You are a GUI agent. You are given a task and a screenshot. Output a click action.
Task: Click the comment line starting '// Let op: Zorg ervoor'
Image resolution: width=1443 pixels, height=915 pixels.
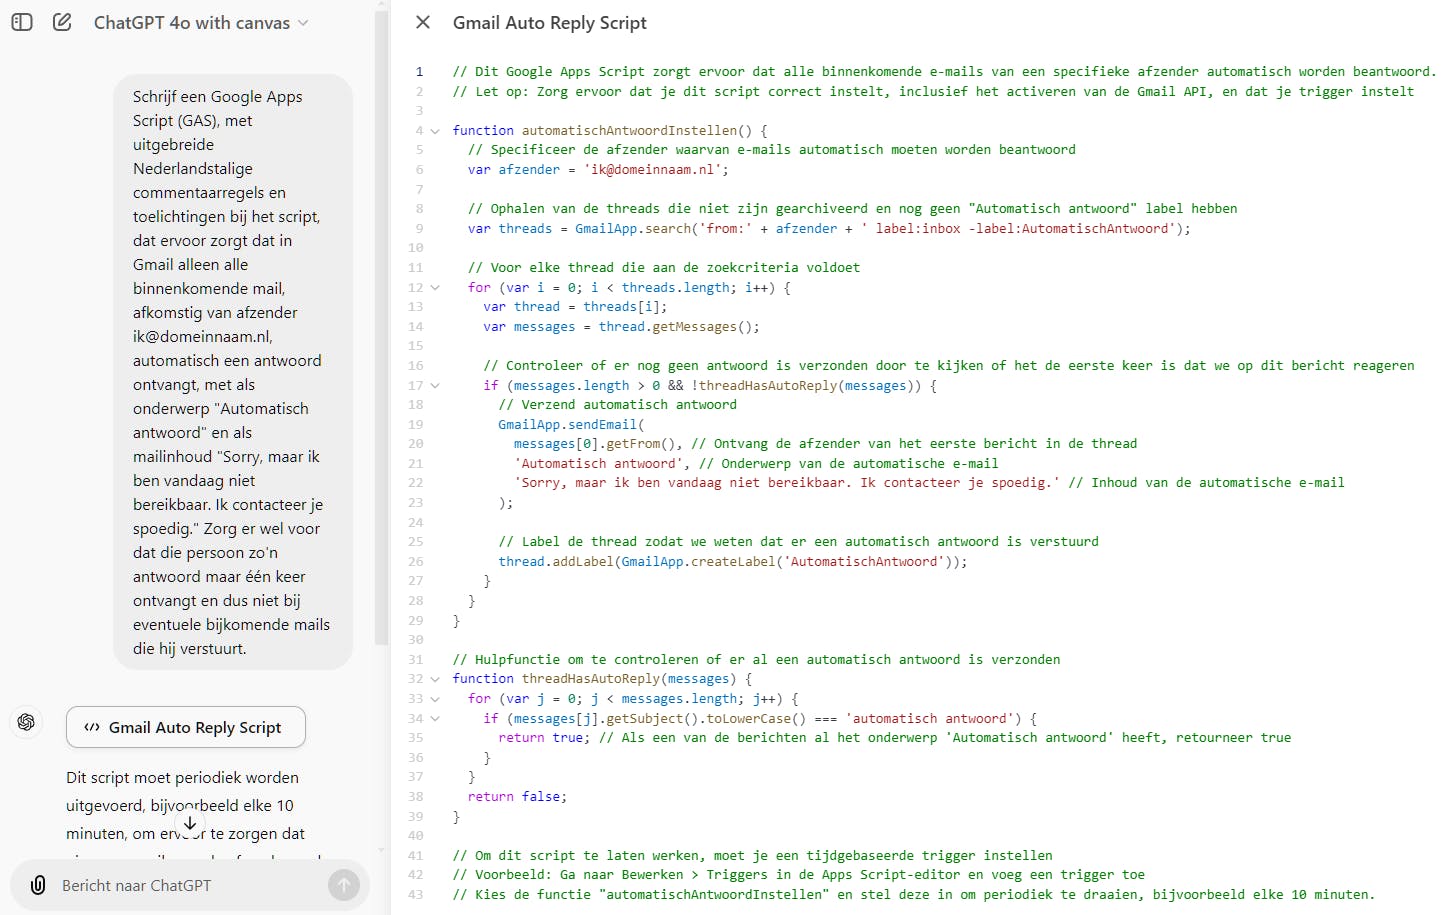tap(933, 91)
